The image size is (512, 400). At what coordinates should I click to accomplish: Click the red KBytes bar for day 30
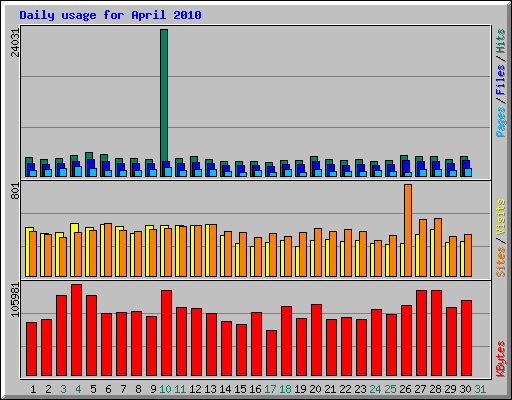tap(466, 338)
